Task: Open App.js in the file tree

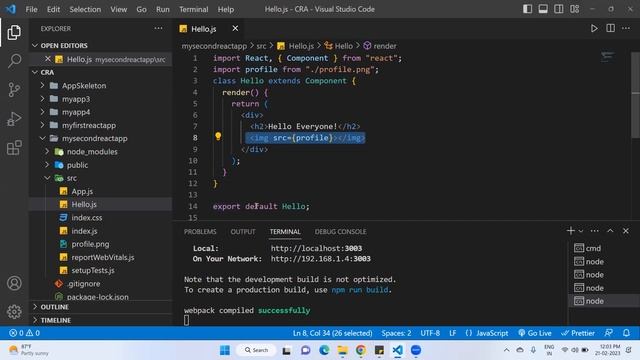Action: (82, 191)
